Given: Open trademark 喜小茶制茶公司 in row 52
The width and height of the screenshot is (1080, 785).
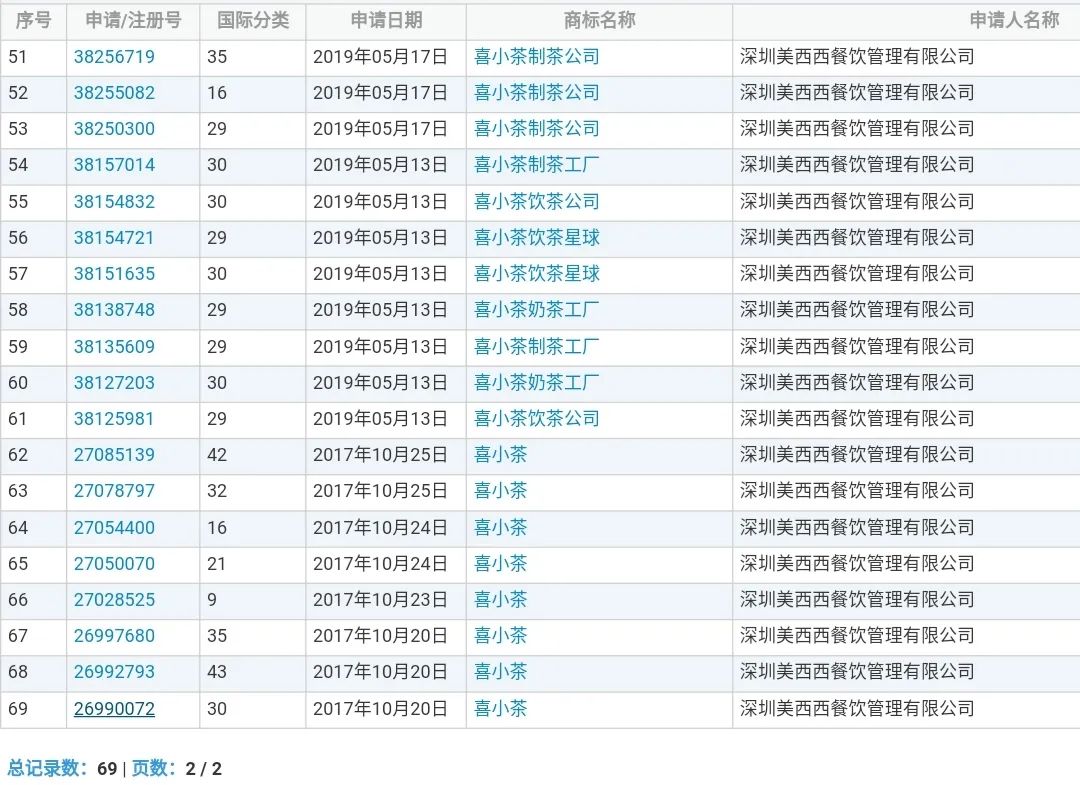Looking at the screenshot, I should 537,93.
